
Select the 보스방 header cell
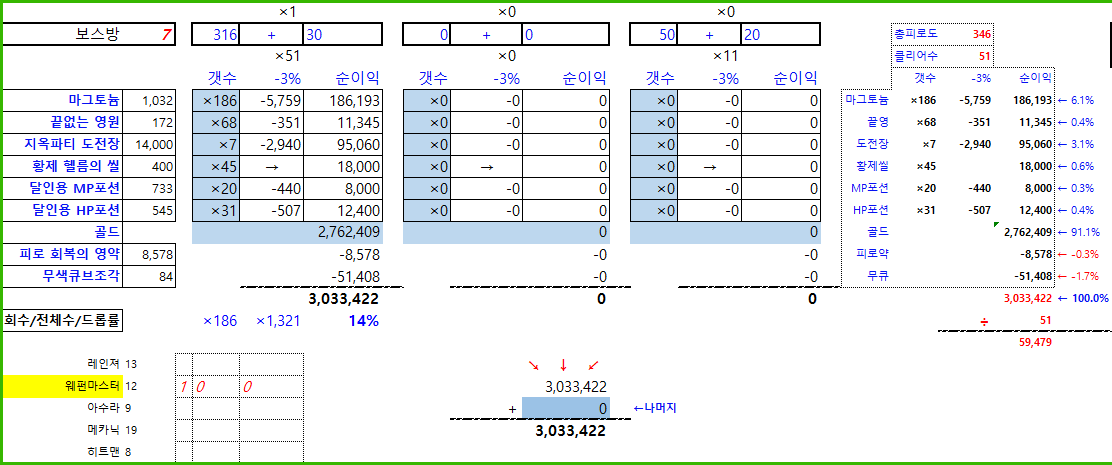(96, 35)
